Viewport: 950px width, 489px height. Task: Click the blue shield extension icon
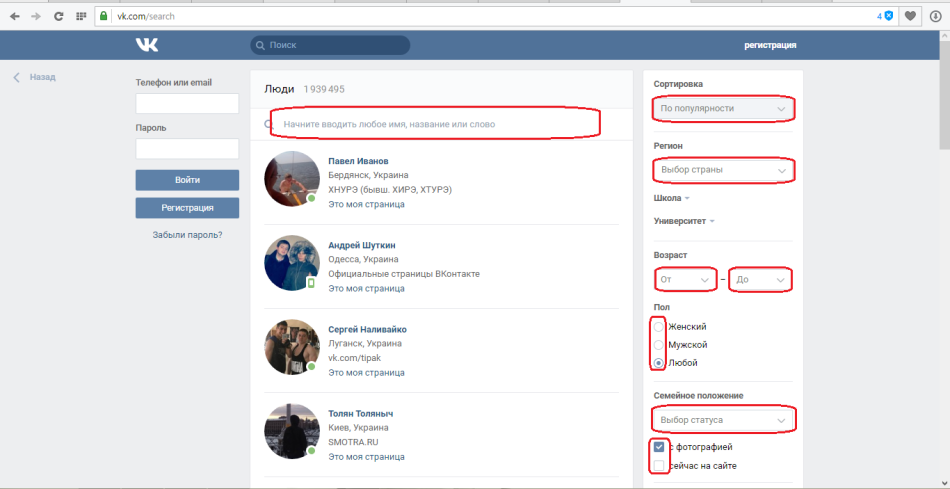tap(888, 16)
